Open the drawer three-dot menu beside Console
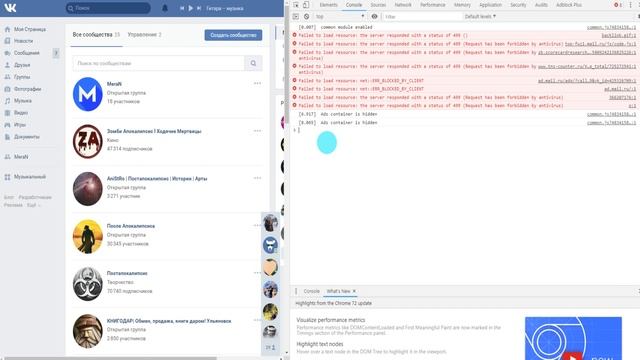 (x=296, y=291)
